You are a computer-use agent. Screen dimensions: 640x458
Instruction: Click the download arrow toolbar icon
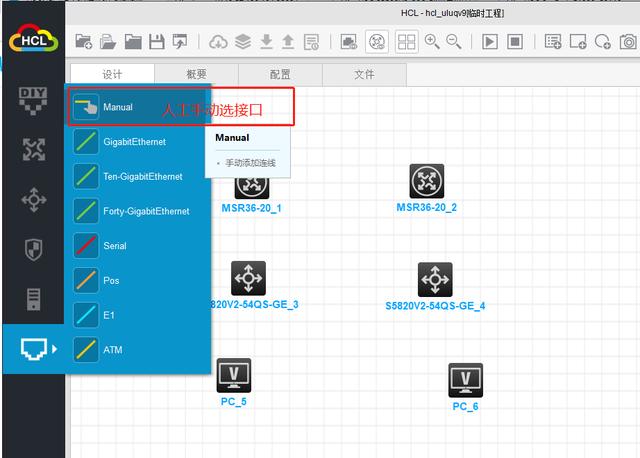pyautogui.click(x=266, y=42)
